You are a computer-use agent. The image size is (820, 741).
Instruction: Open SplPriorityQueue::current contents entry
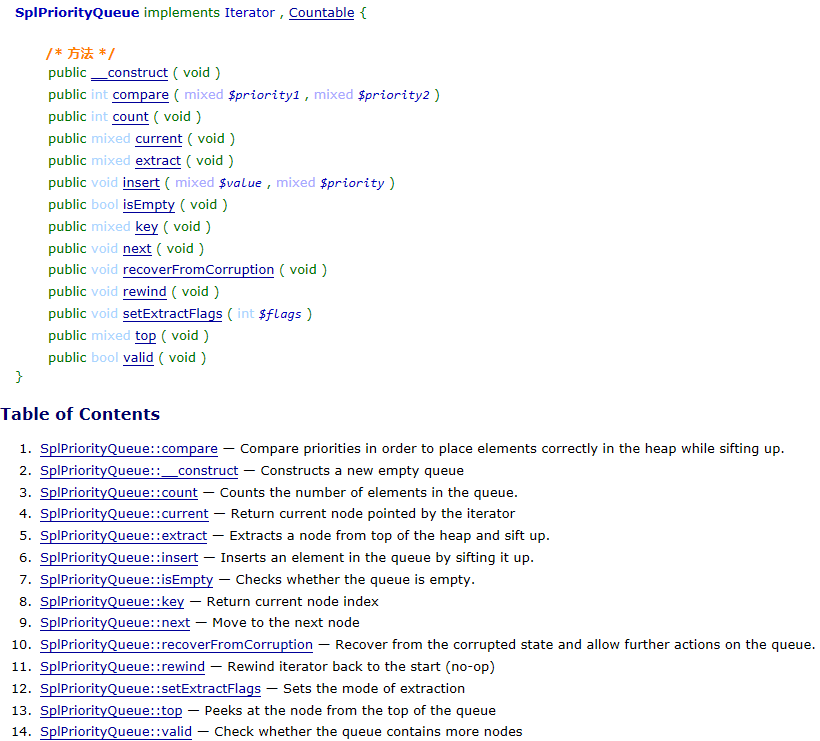(124, 514)
